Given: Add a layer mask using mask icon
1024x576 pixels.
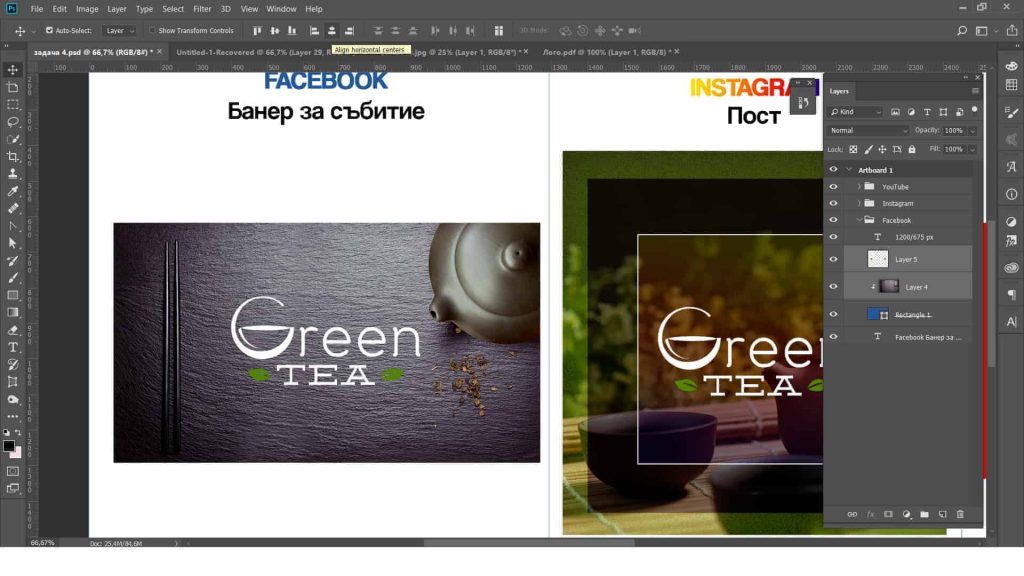Looking at the screenshot, I should (888, 515).
